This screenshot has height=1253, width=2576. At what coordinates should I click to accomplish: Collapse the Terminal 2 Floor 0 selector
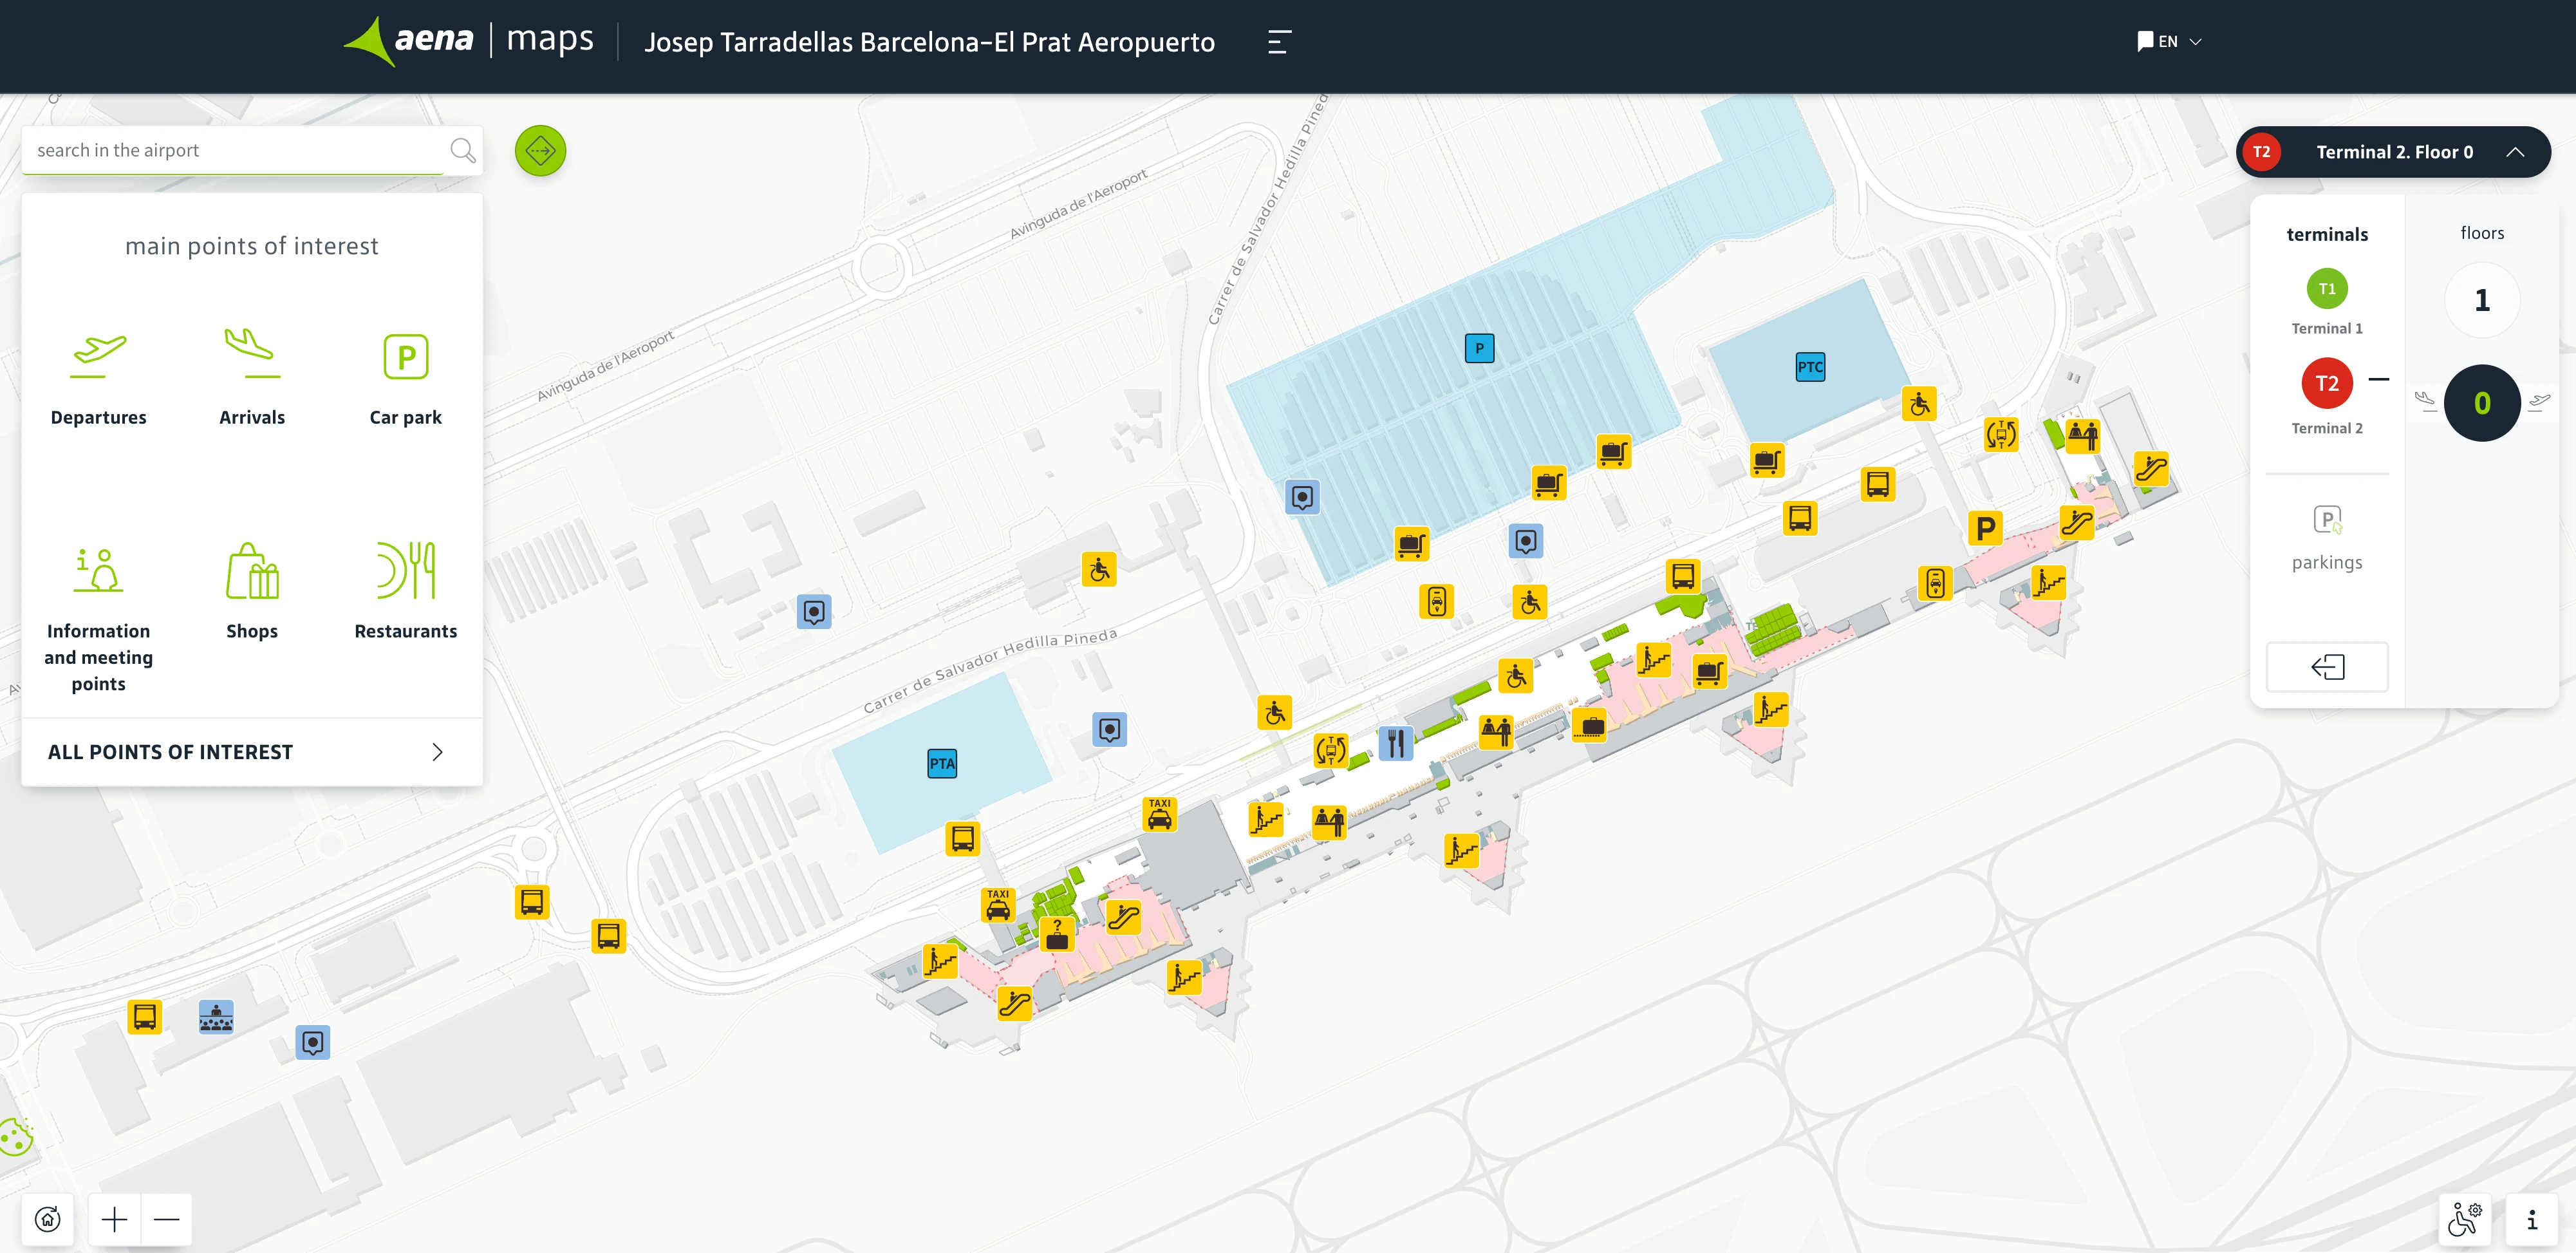tap(2514, 152)
